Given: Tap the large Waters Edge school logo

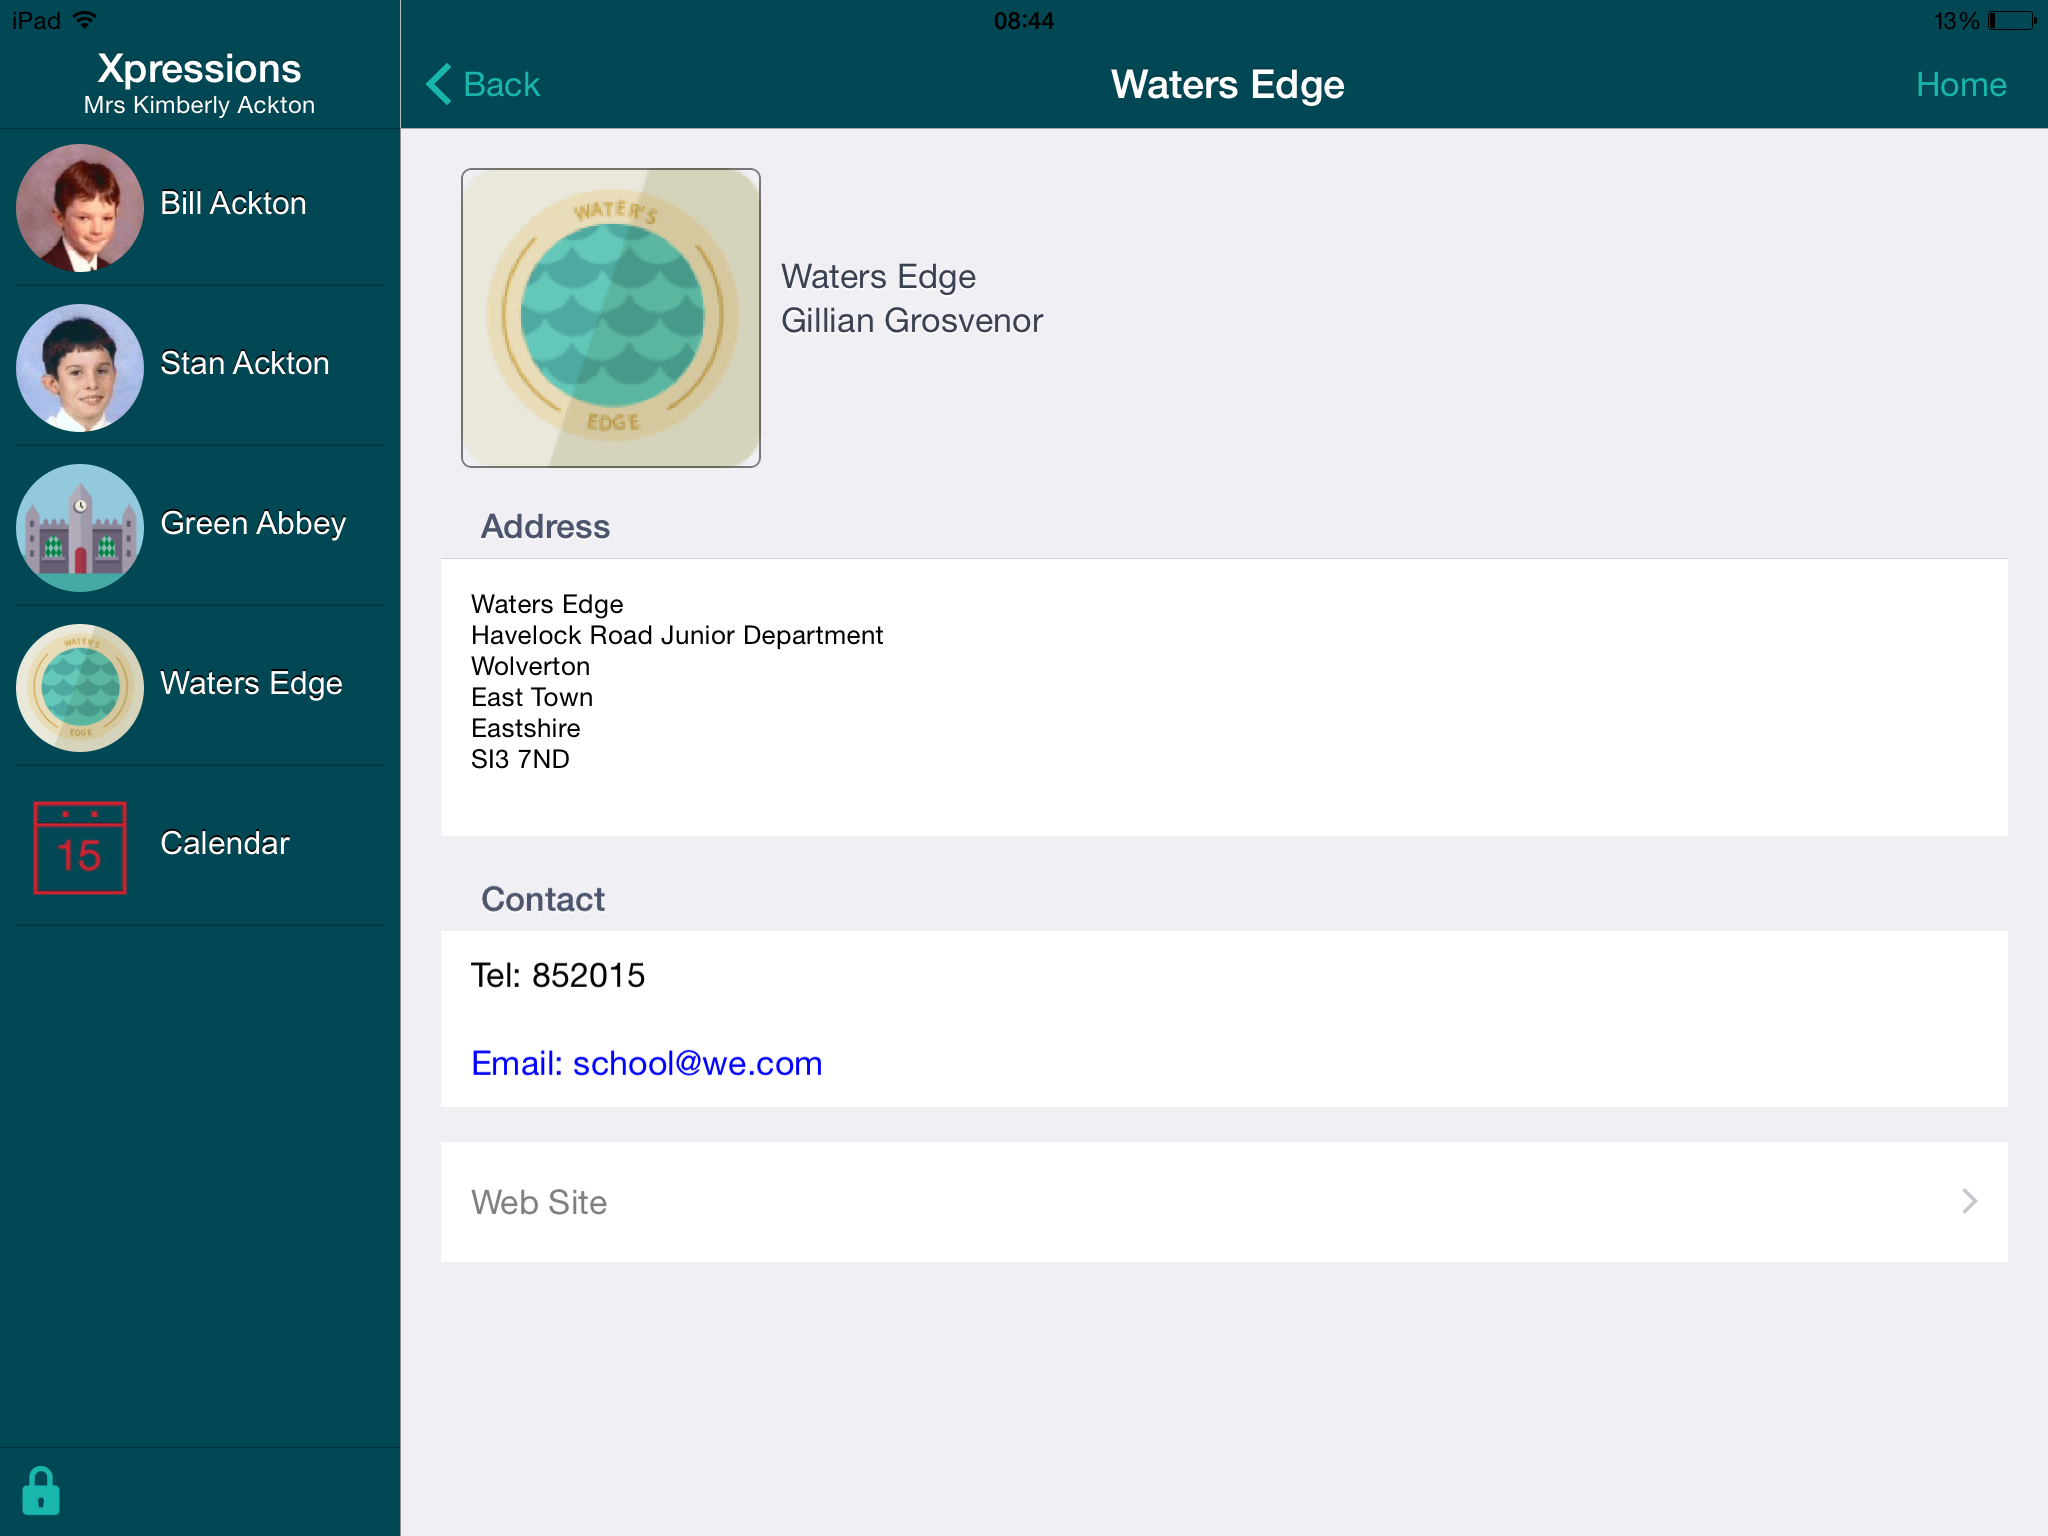Looking at the screenshot, I should pos(611,318).
